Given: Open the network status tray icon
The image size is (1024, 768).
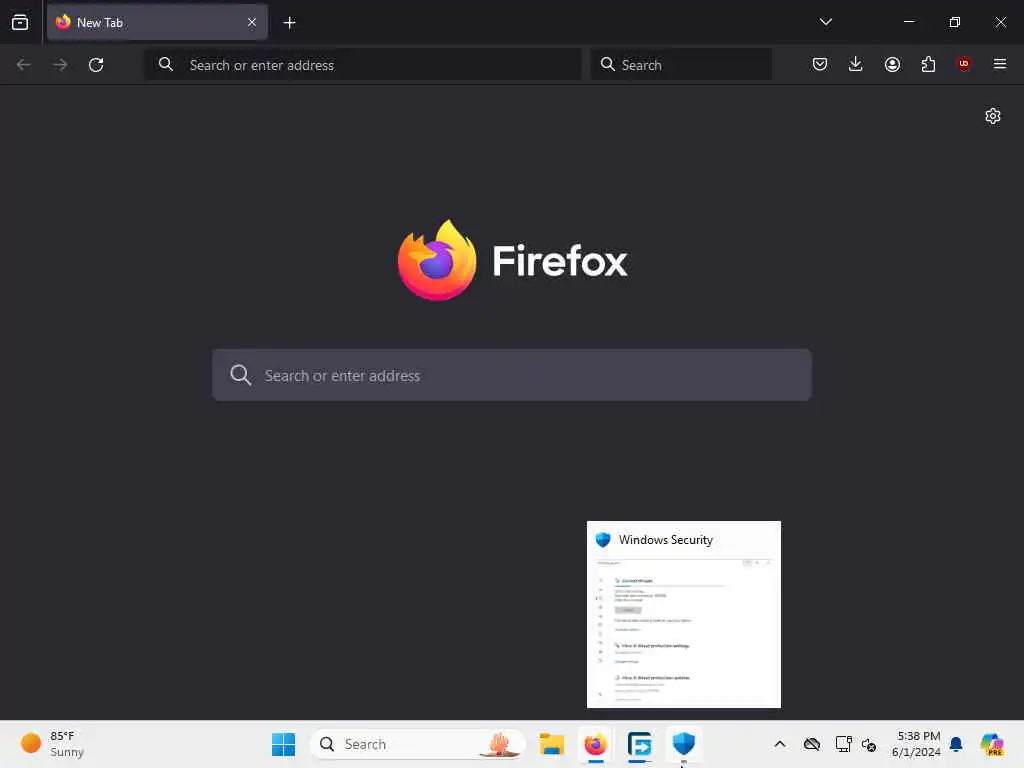Looking at the screenshot, I should (x=843, y=744).
